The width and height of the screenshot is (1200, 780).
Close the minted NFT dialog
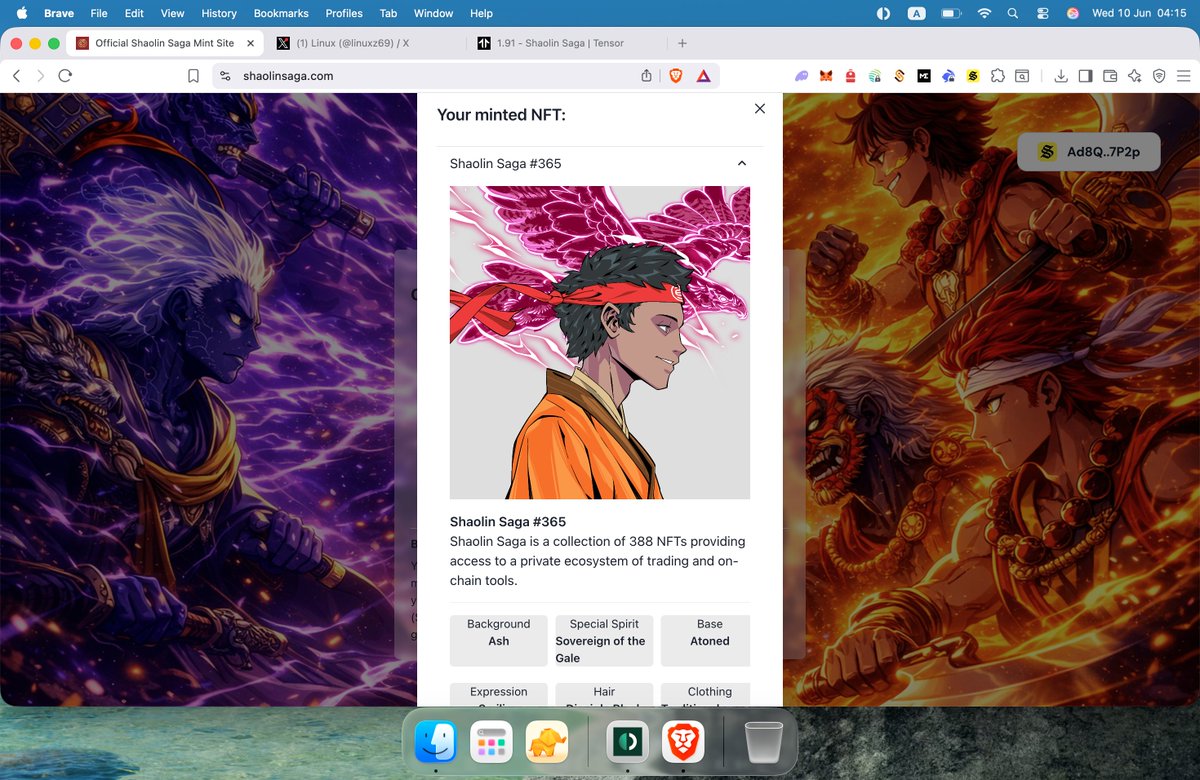[x=760, y=108]
